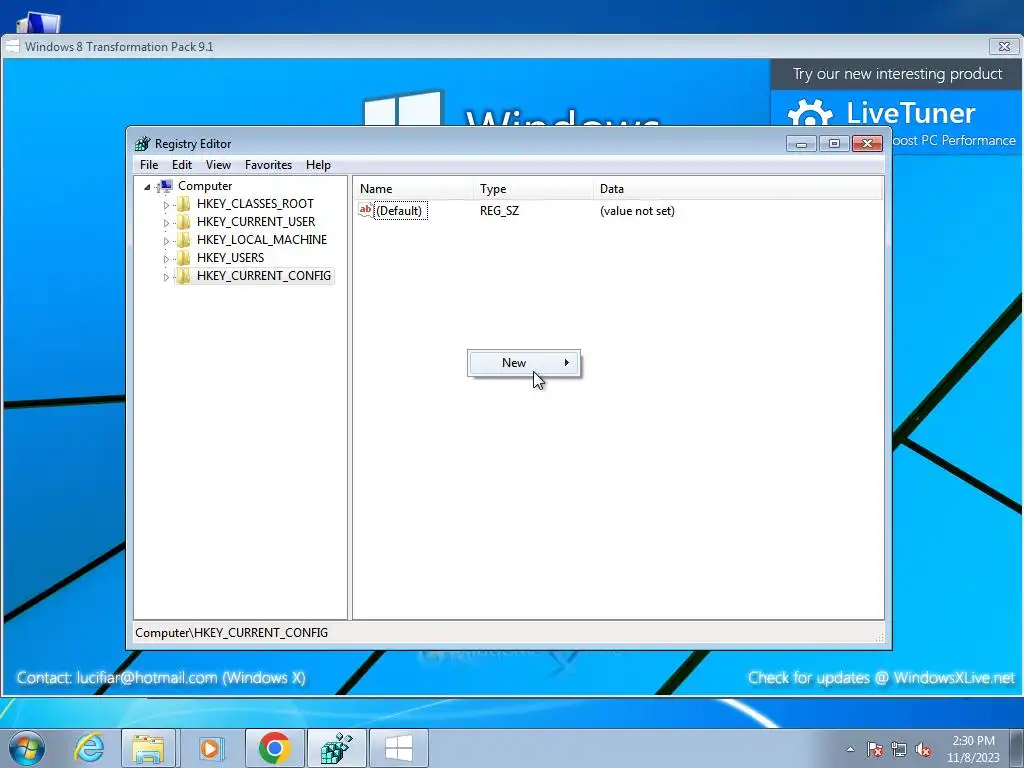Viewport: 1024px width, 768px height.
Task: Expand the HKEY_CURRENT_CONFIG key
Action: pos(166,277)
